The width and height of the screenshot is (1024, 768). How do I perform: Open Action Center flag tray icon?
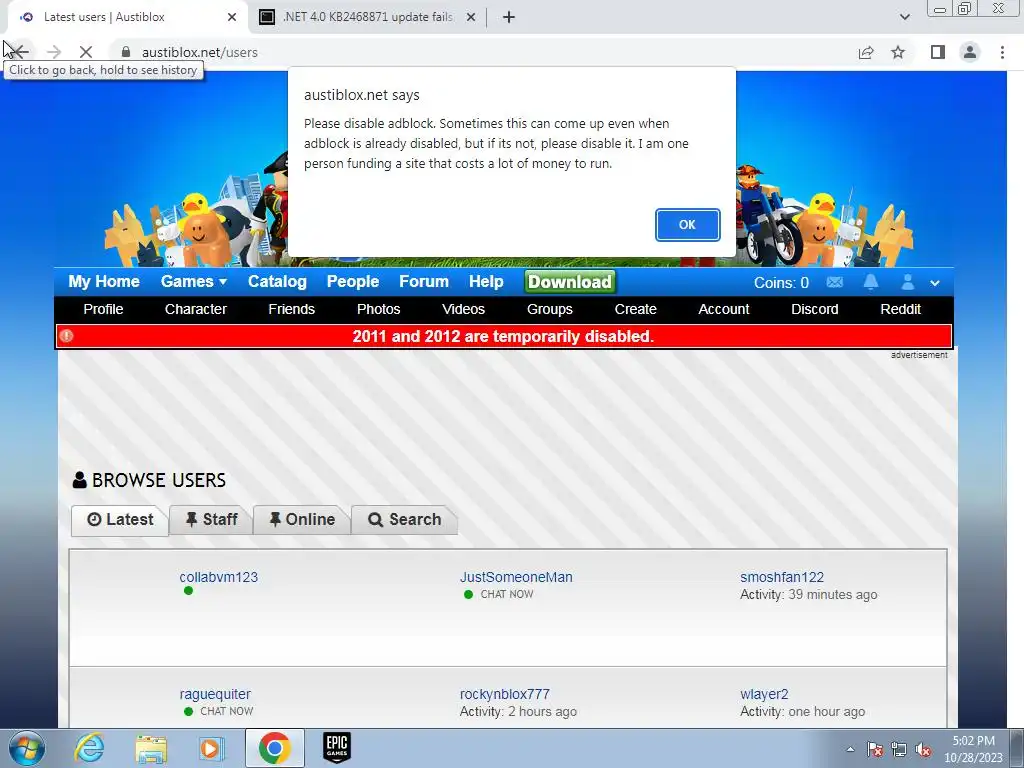click(874, 749)
